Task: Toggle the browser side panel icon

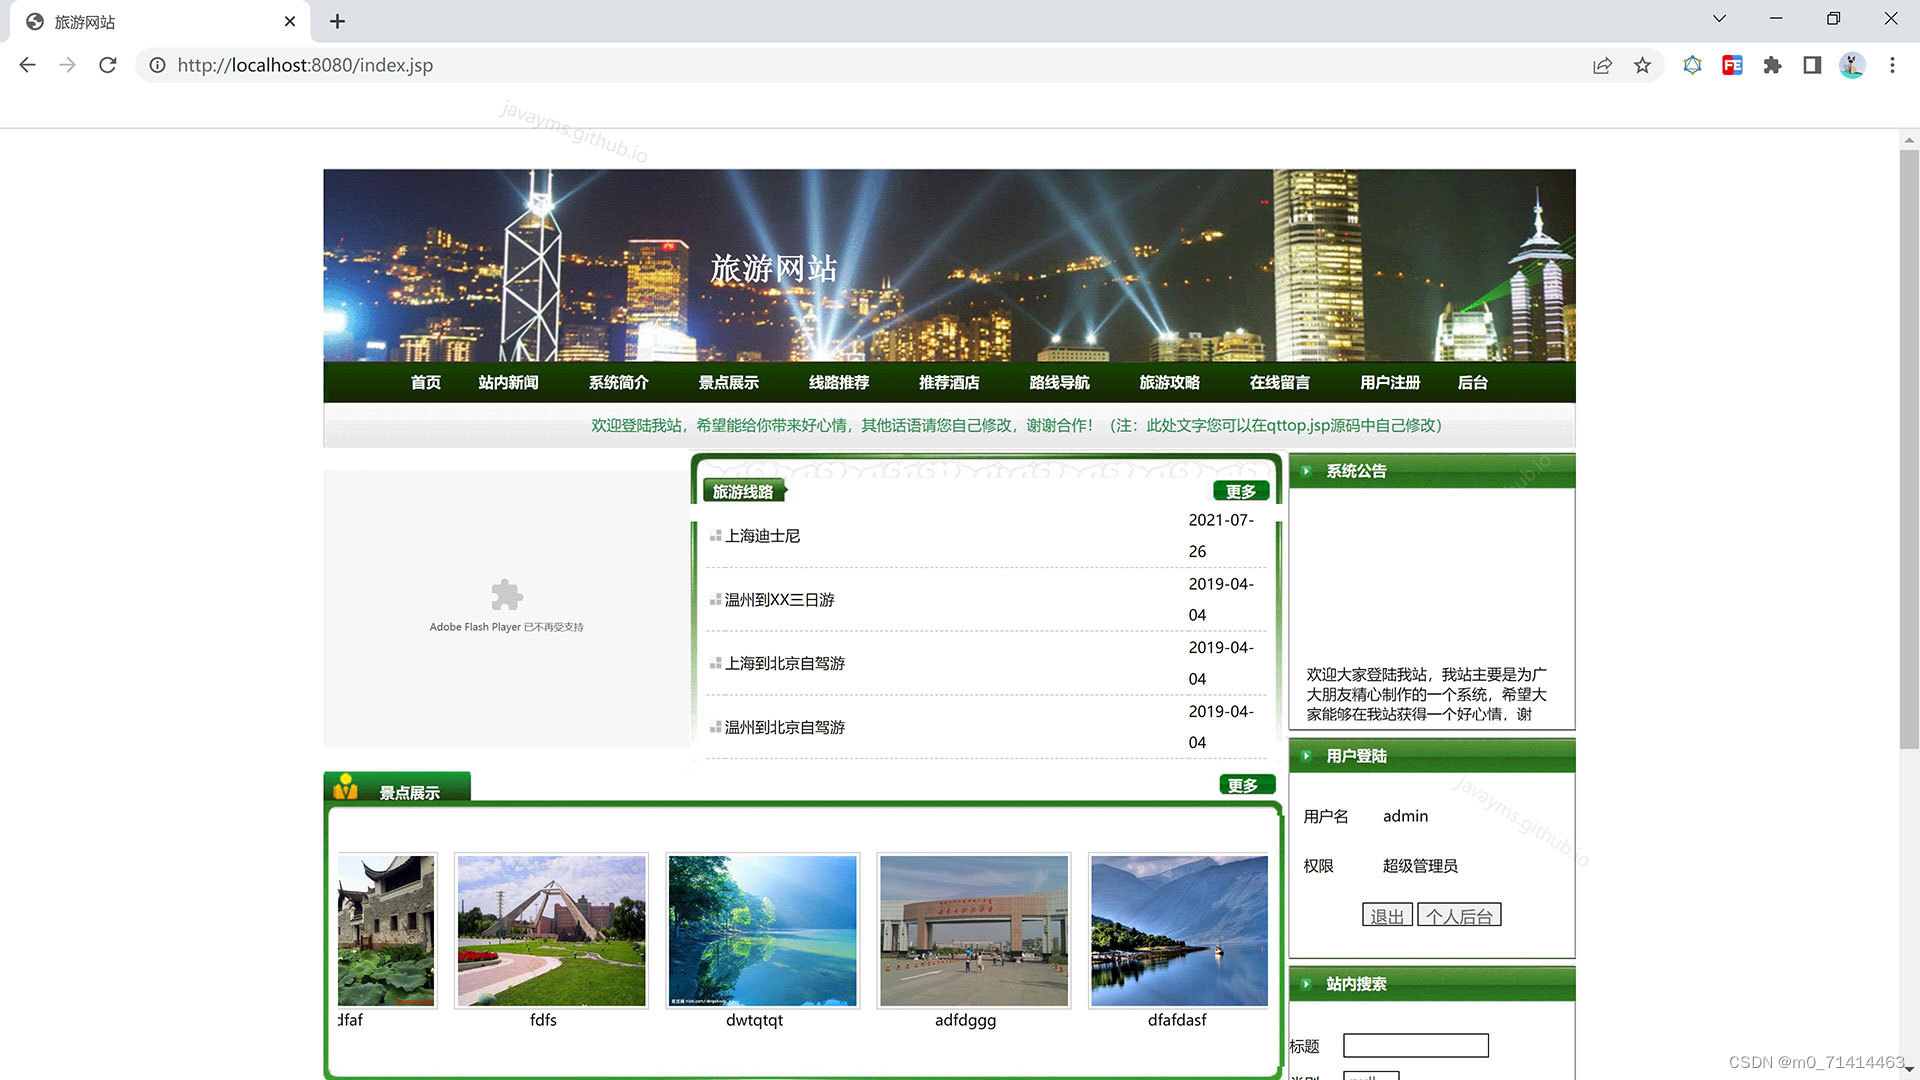Action: (1812, 65)
